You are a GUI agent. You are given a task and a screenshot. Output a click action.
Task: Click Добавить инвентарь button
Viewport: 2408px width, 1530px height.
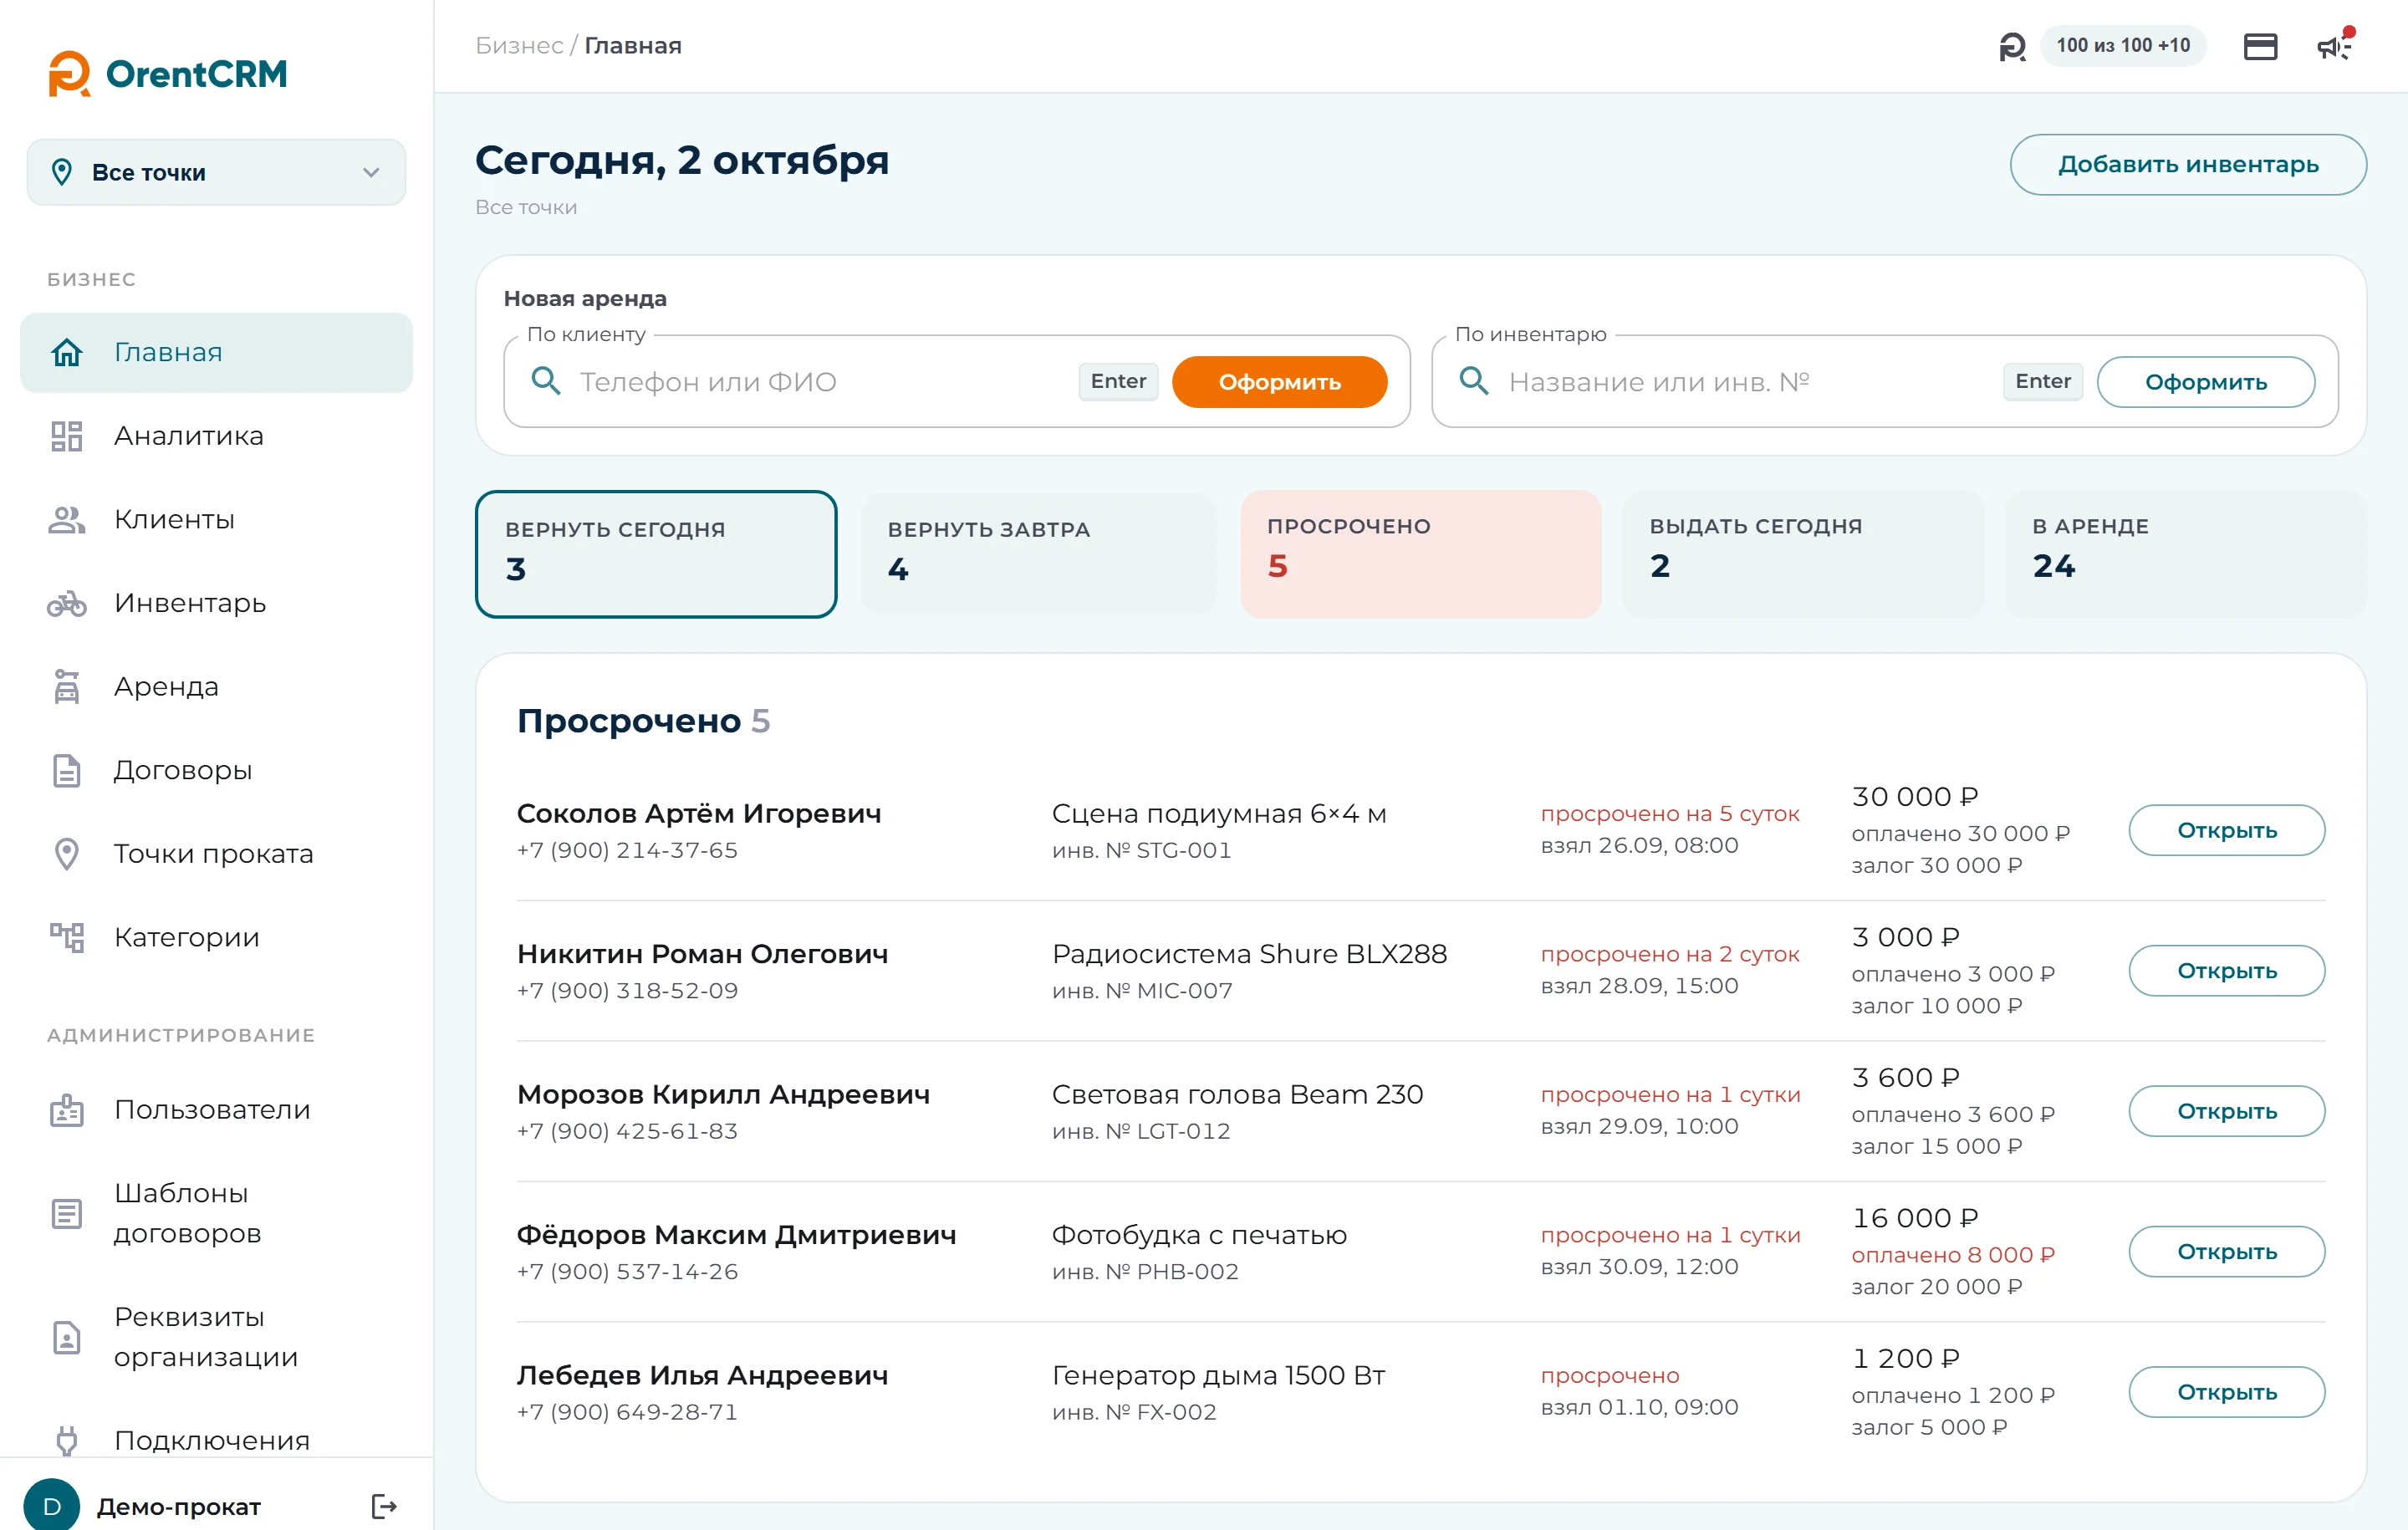pos(2187,164)
